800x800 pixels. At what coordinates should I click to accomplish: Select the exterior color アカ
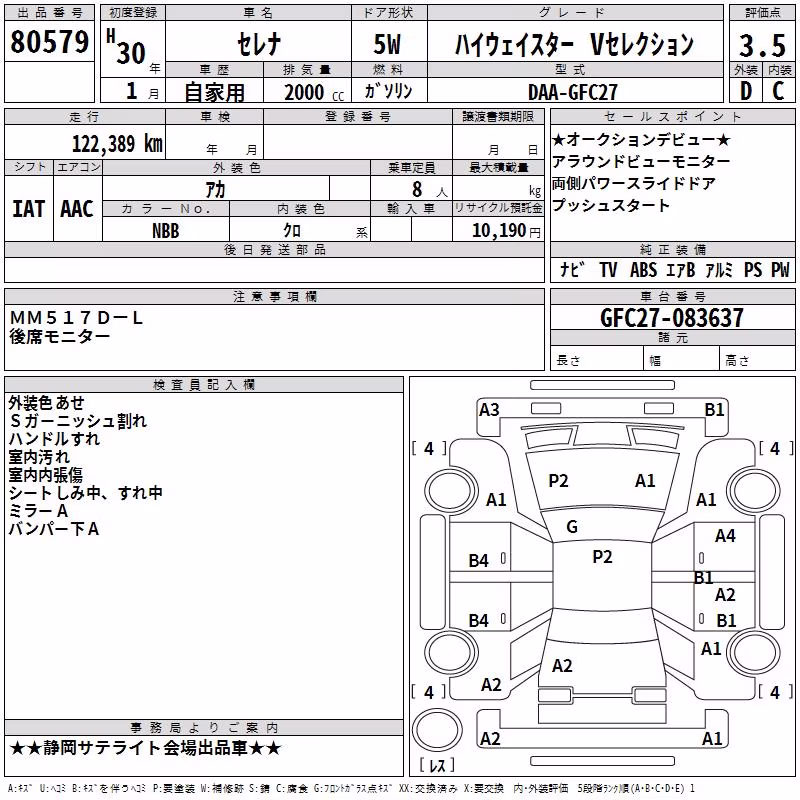tap(215, 189)
